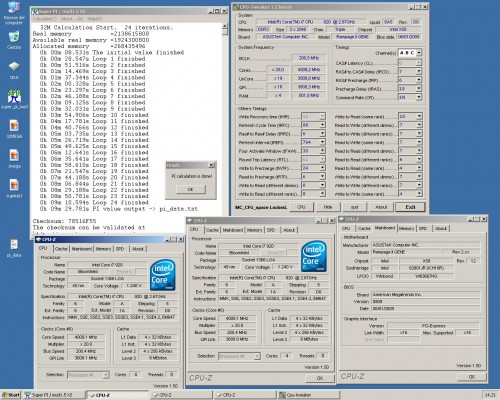Click the Exit button in CPU-Tweaker
The height and width of the screenshot is (400, 500).
coord(410,207)
